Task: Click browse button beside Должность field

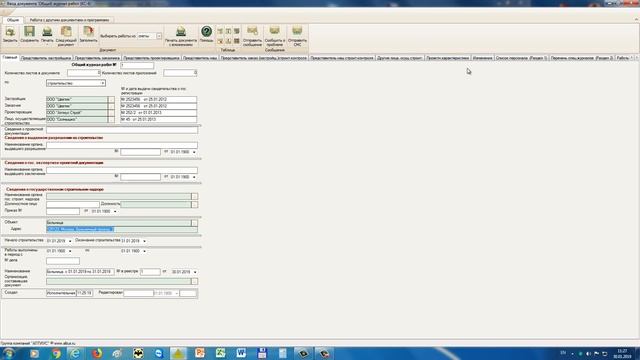Action: coord(194,204)
